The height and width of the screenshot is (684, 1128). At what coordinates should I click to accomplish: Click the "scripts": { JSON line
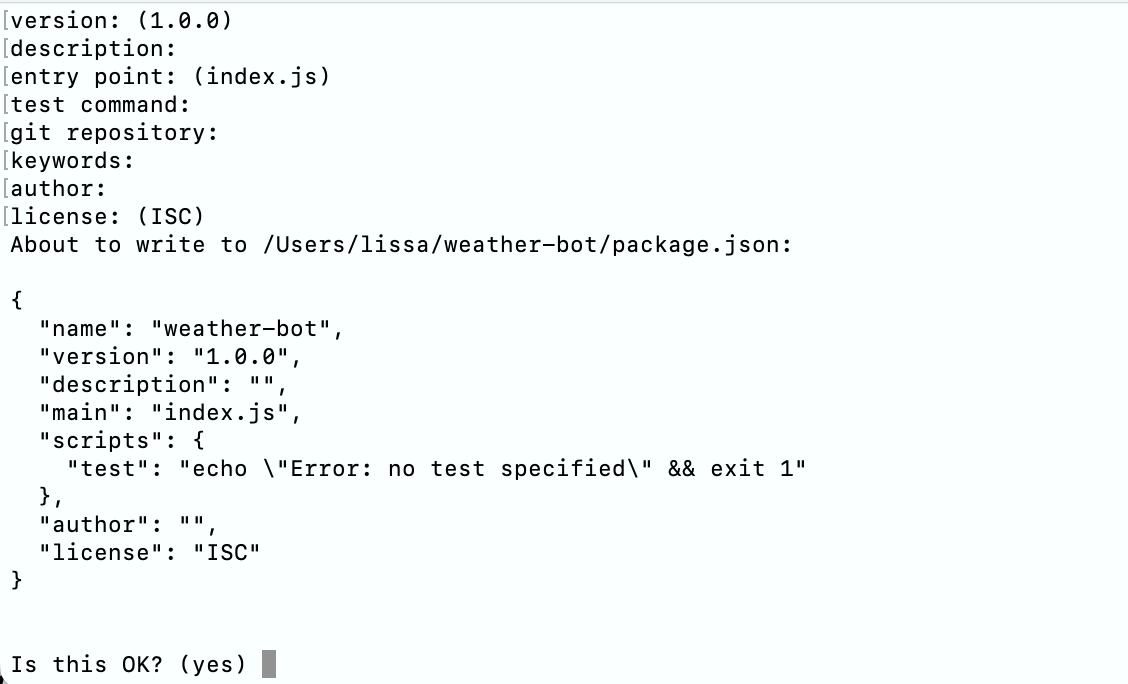point(121,440)
